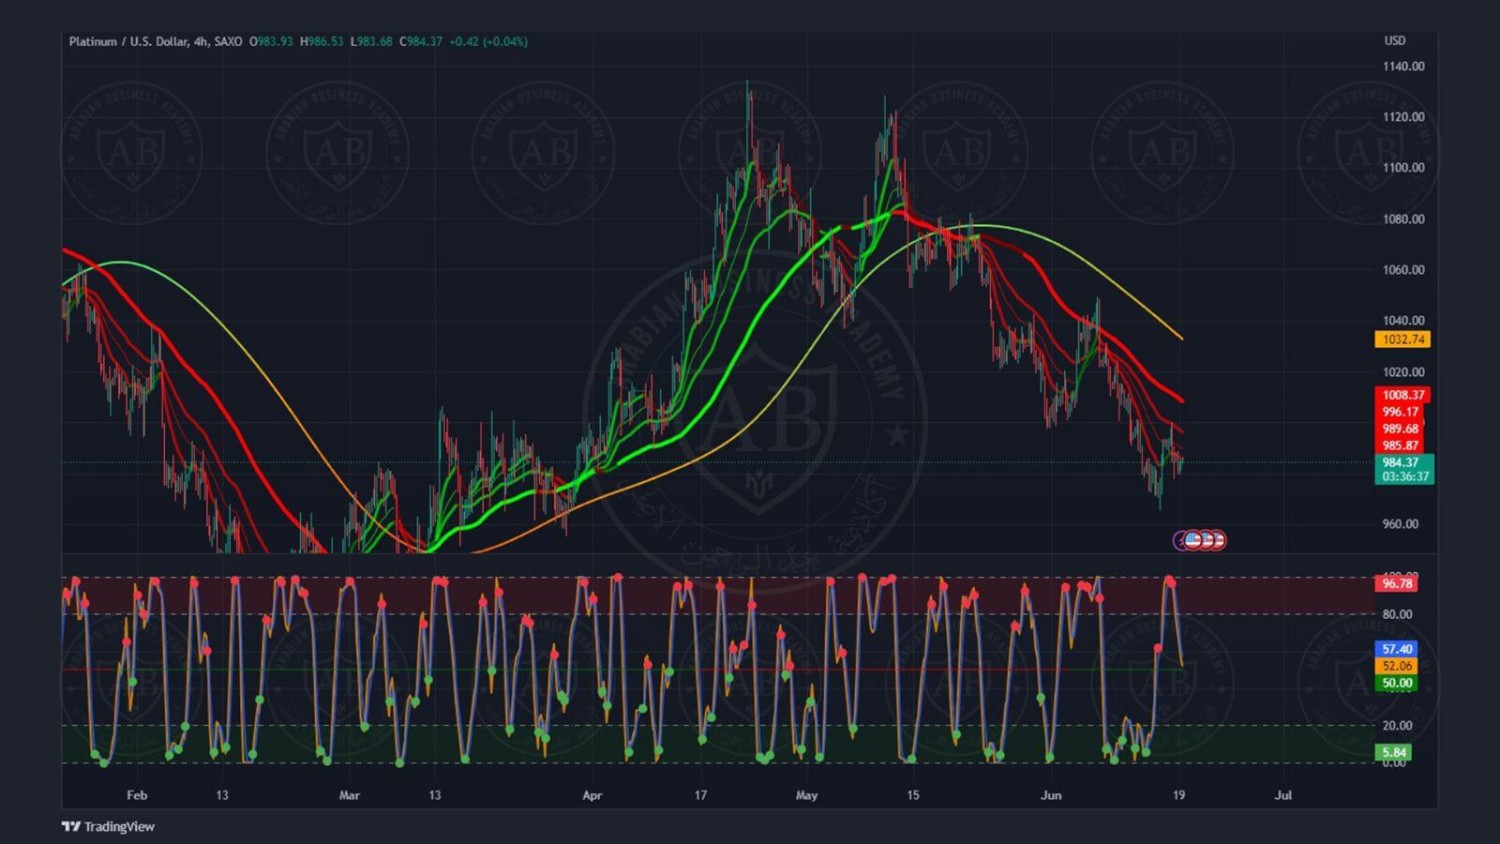Click the green 50.00 midline label
The image size is (1500, 844).
[1396, 683]
